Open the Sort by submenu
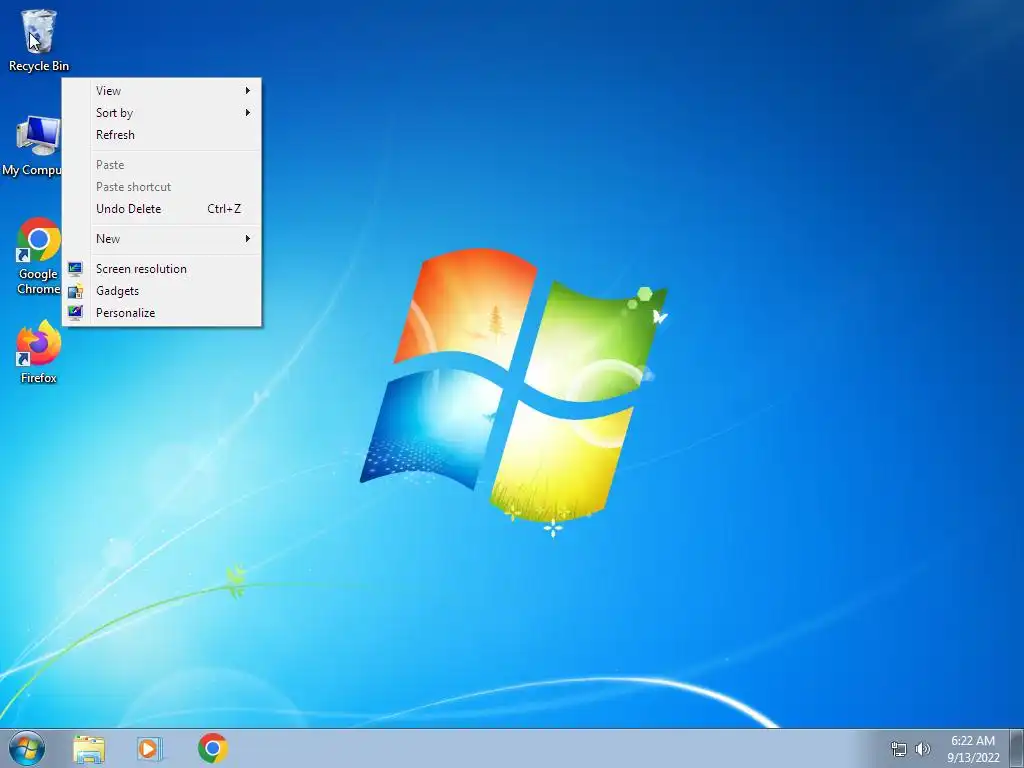Image resolution: width=1024 pixels, height=768 pixels. 162,113
